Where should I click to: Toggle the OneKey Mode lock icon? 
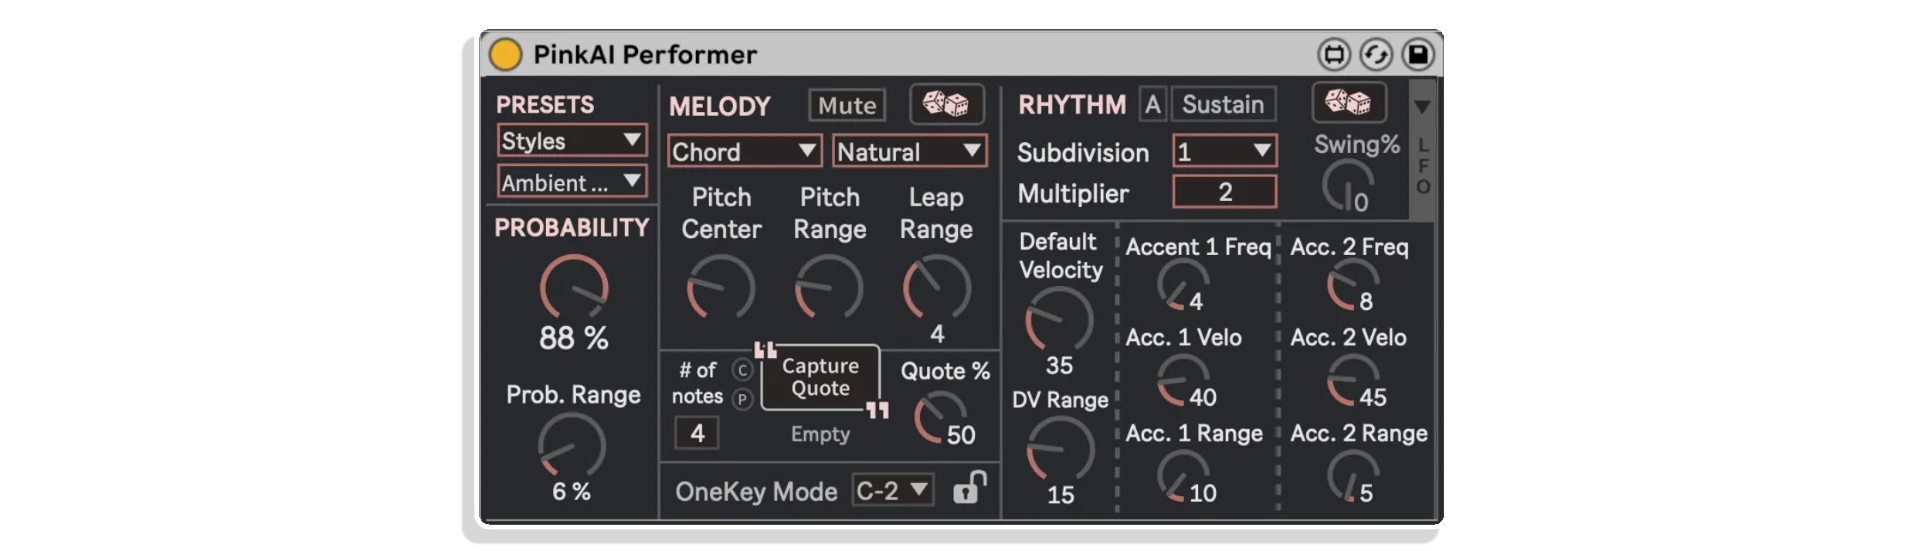968,488
